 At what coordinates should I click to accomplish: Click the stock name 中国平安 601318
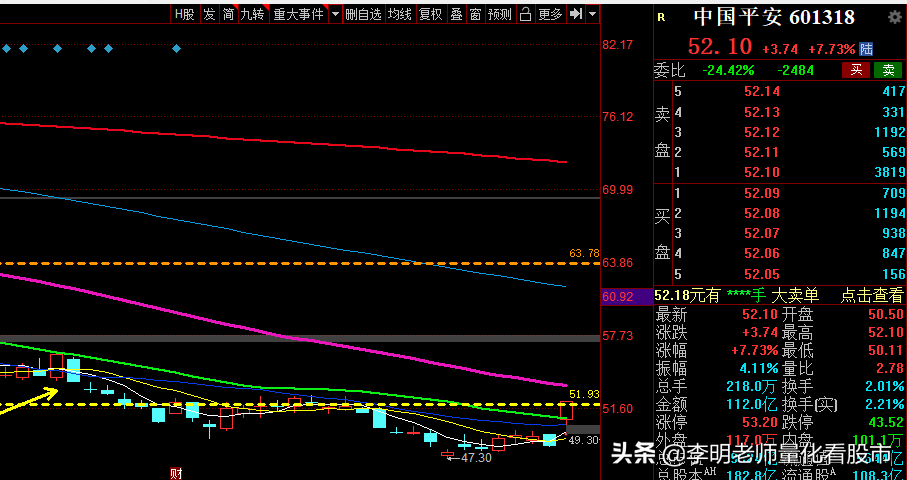(x=774, y=17)
